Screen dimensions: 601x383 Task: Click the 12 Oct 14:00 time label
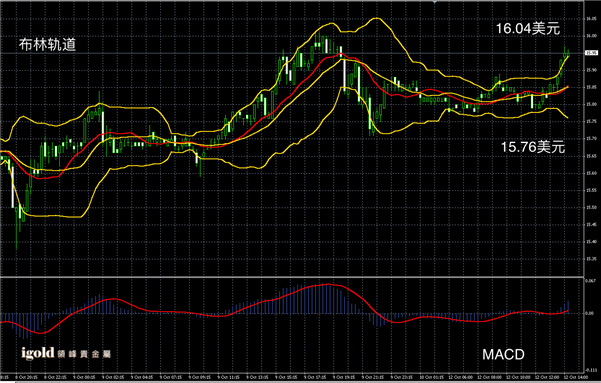(x=573, y=378)
